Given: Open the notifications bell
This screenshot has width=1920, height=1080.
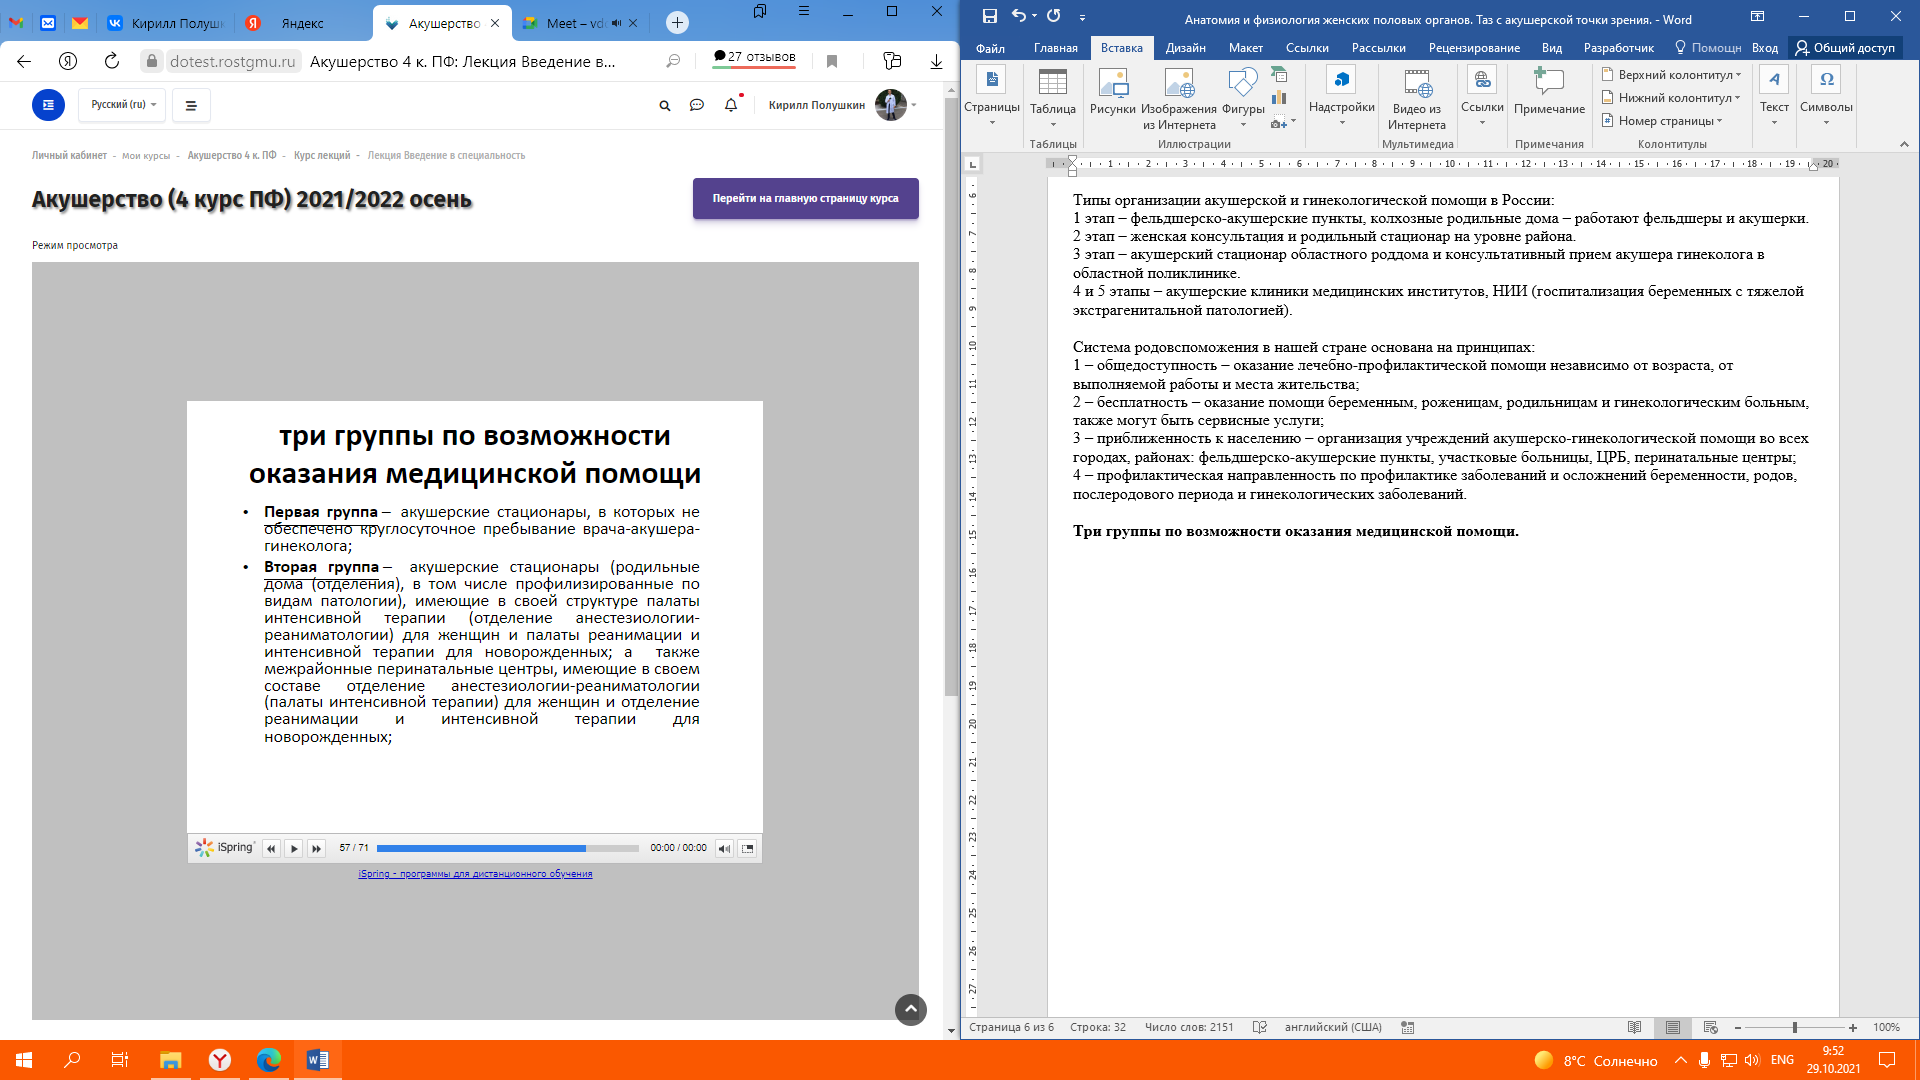Looking at the screenshot, I should point(731,105).
